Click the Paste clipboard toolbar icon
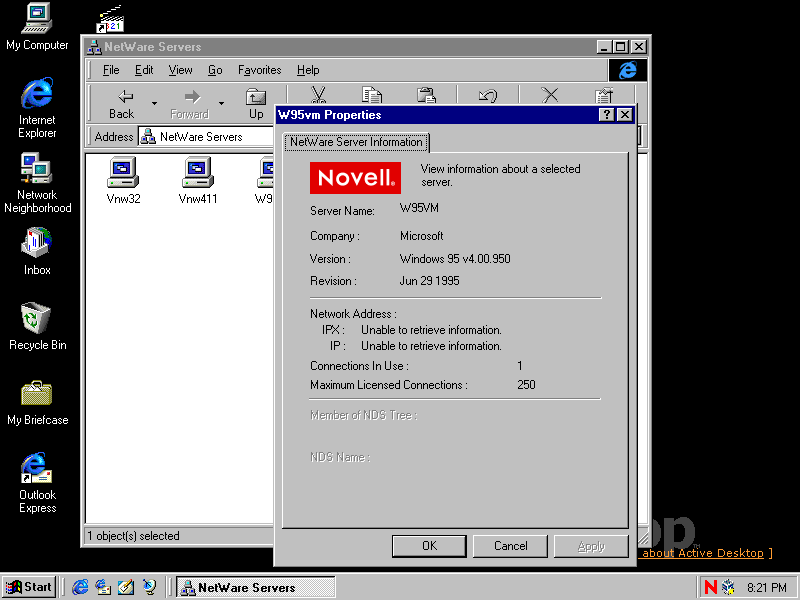 426,95
